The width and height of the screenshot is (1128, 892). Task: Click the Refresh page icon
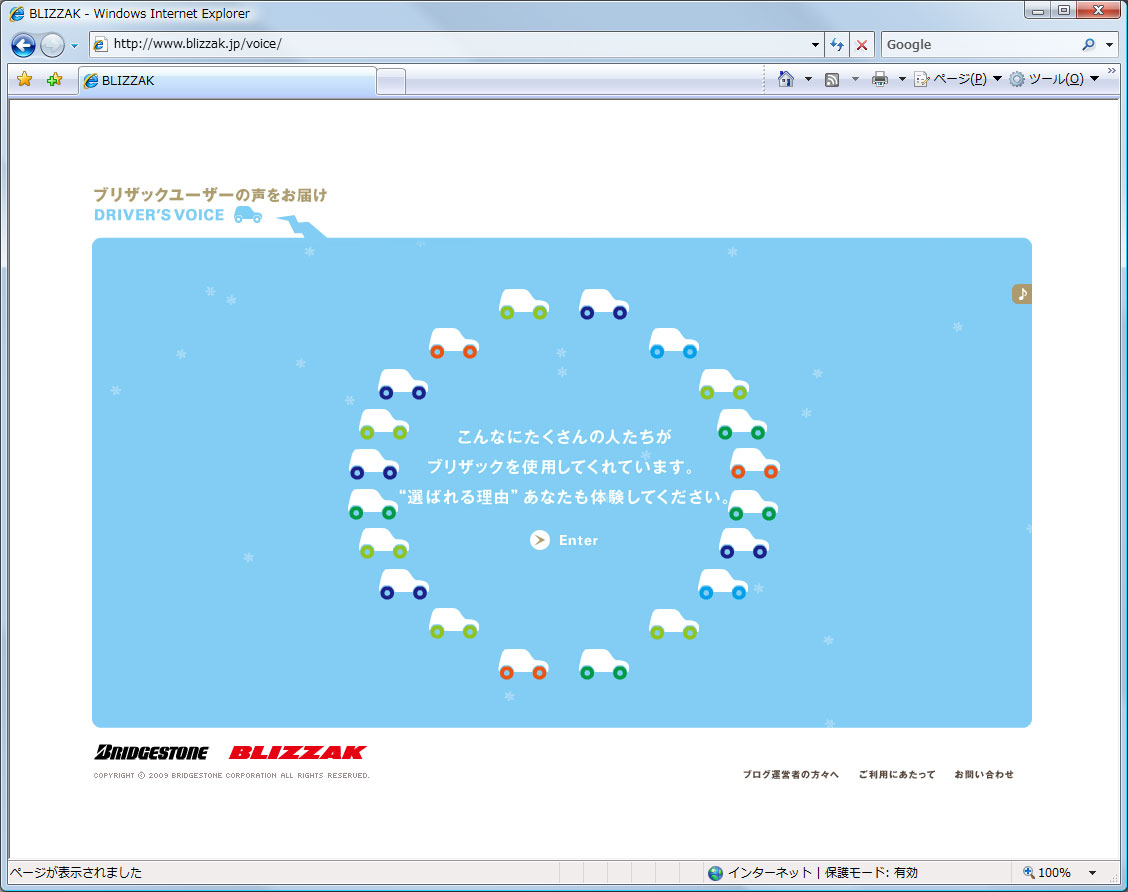[x=837, y=45]
